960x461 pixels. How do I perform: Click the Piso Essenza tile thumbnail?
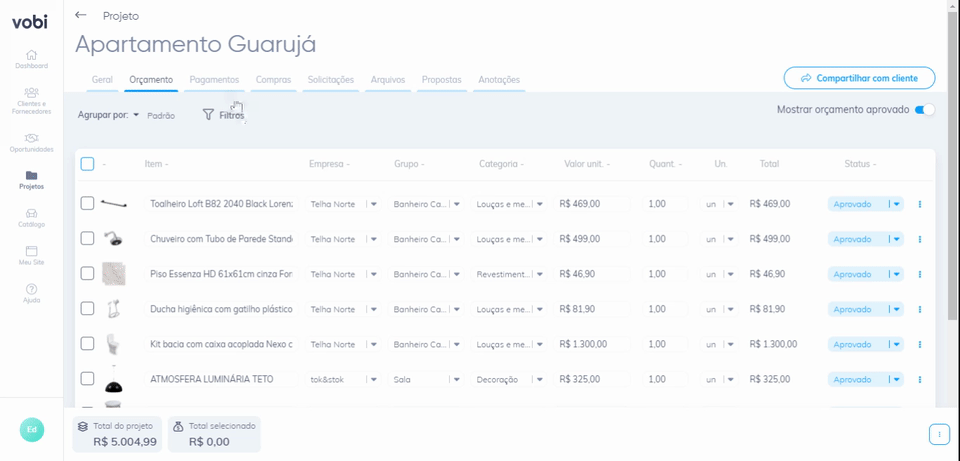[x=114, y=274]
